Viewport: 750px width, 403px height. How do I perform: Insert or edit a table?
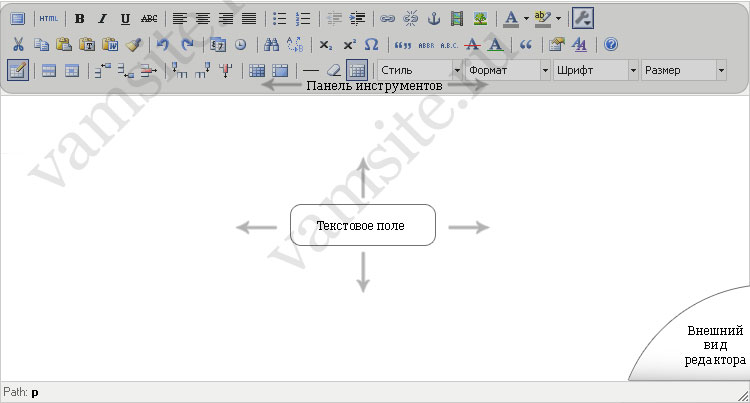18,70
